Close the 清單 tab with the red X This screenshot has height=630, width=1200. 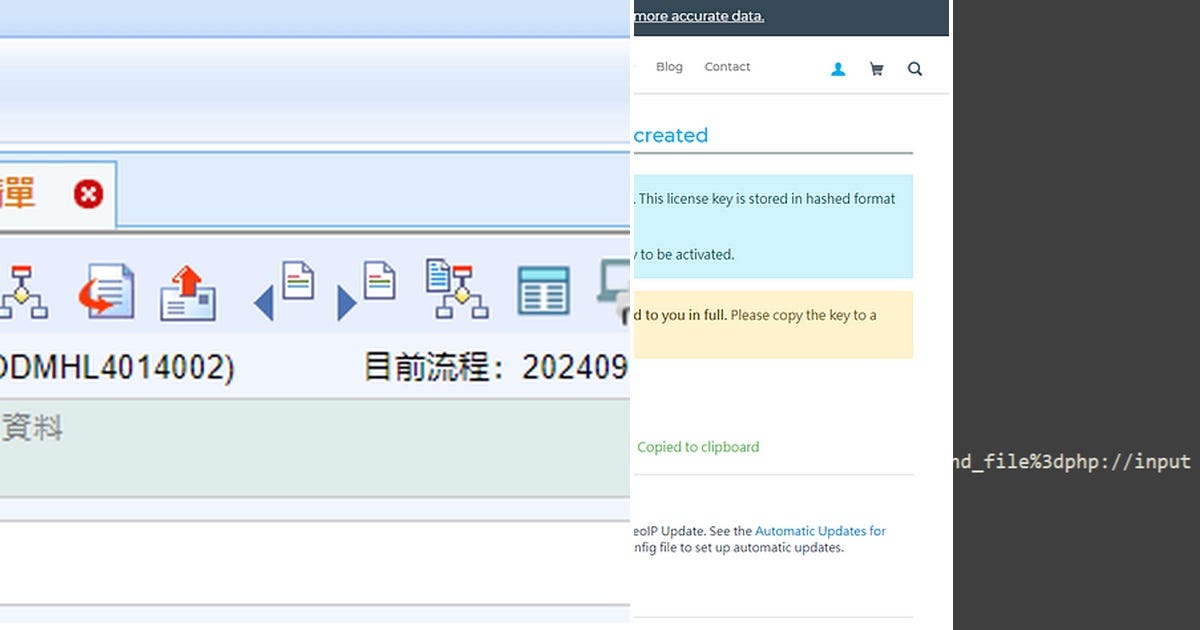[87, 195]
